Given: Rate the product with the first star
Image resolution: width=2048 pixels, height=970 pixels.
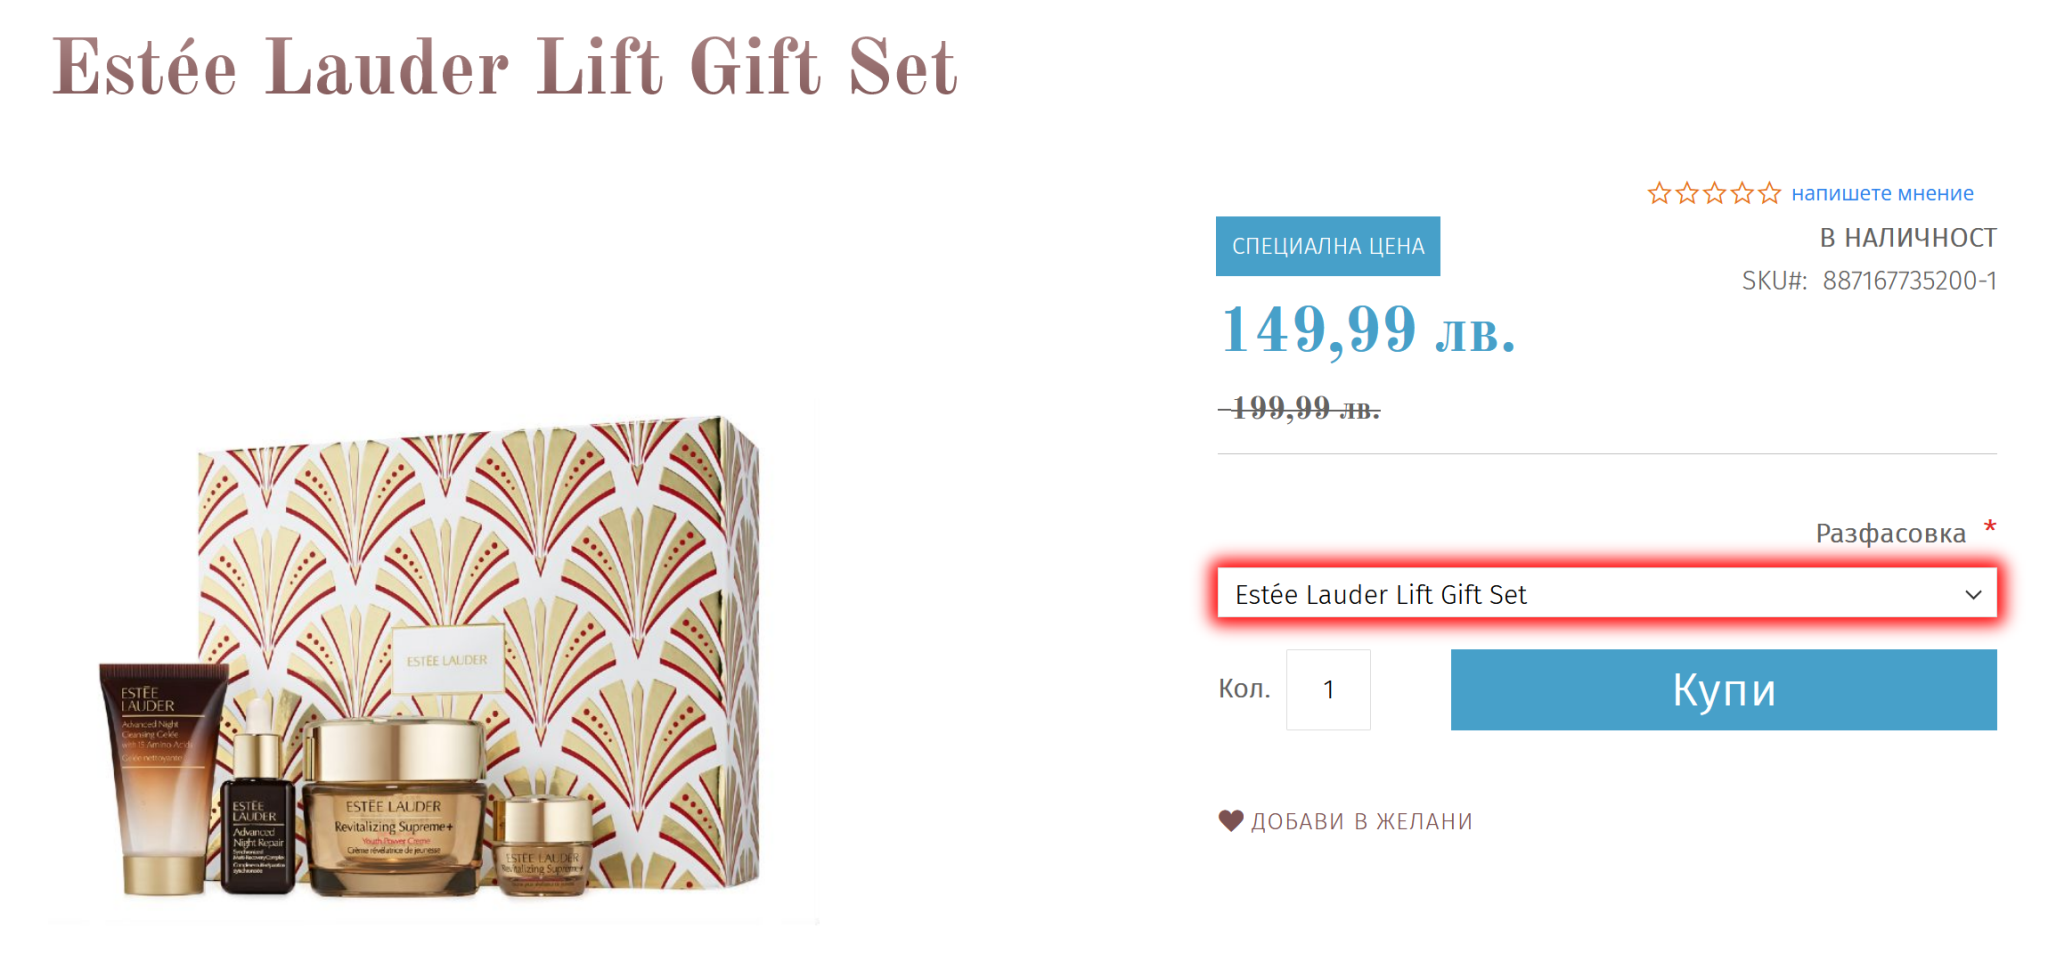Looking at the screenshot, I should point(1659,193).
